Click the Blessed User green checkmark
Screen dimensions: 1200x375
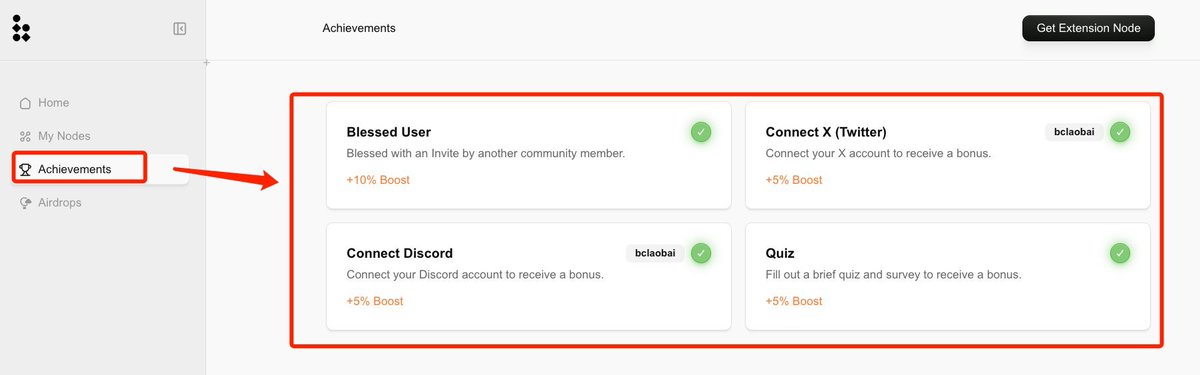coord(701,131)
